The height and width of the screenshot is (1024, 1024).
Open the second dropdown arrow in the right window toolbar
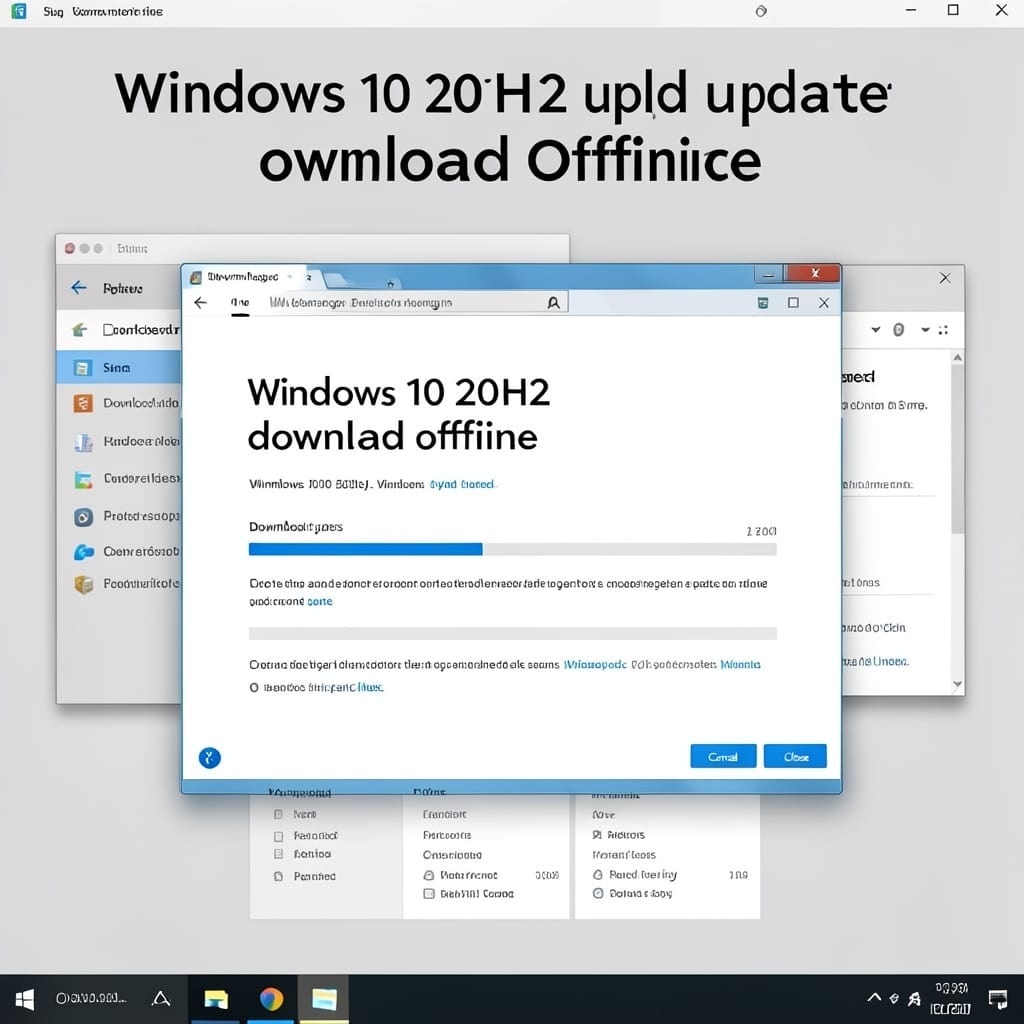(925, 330)
